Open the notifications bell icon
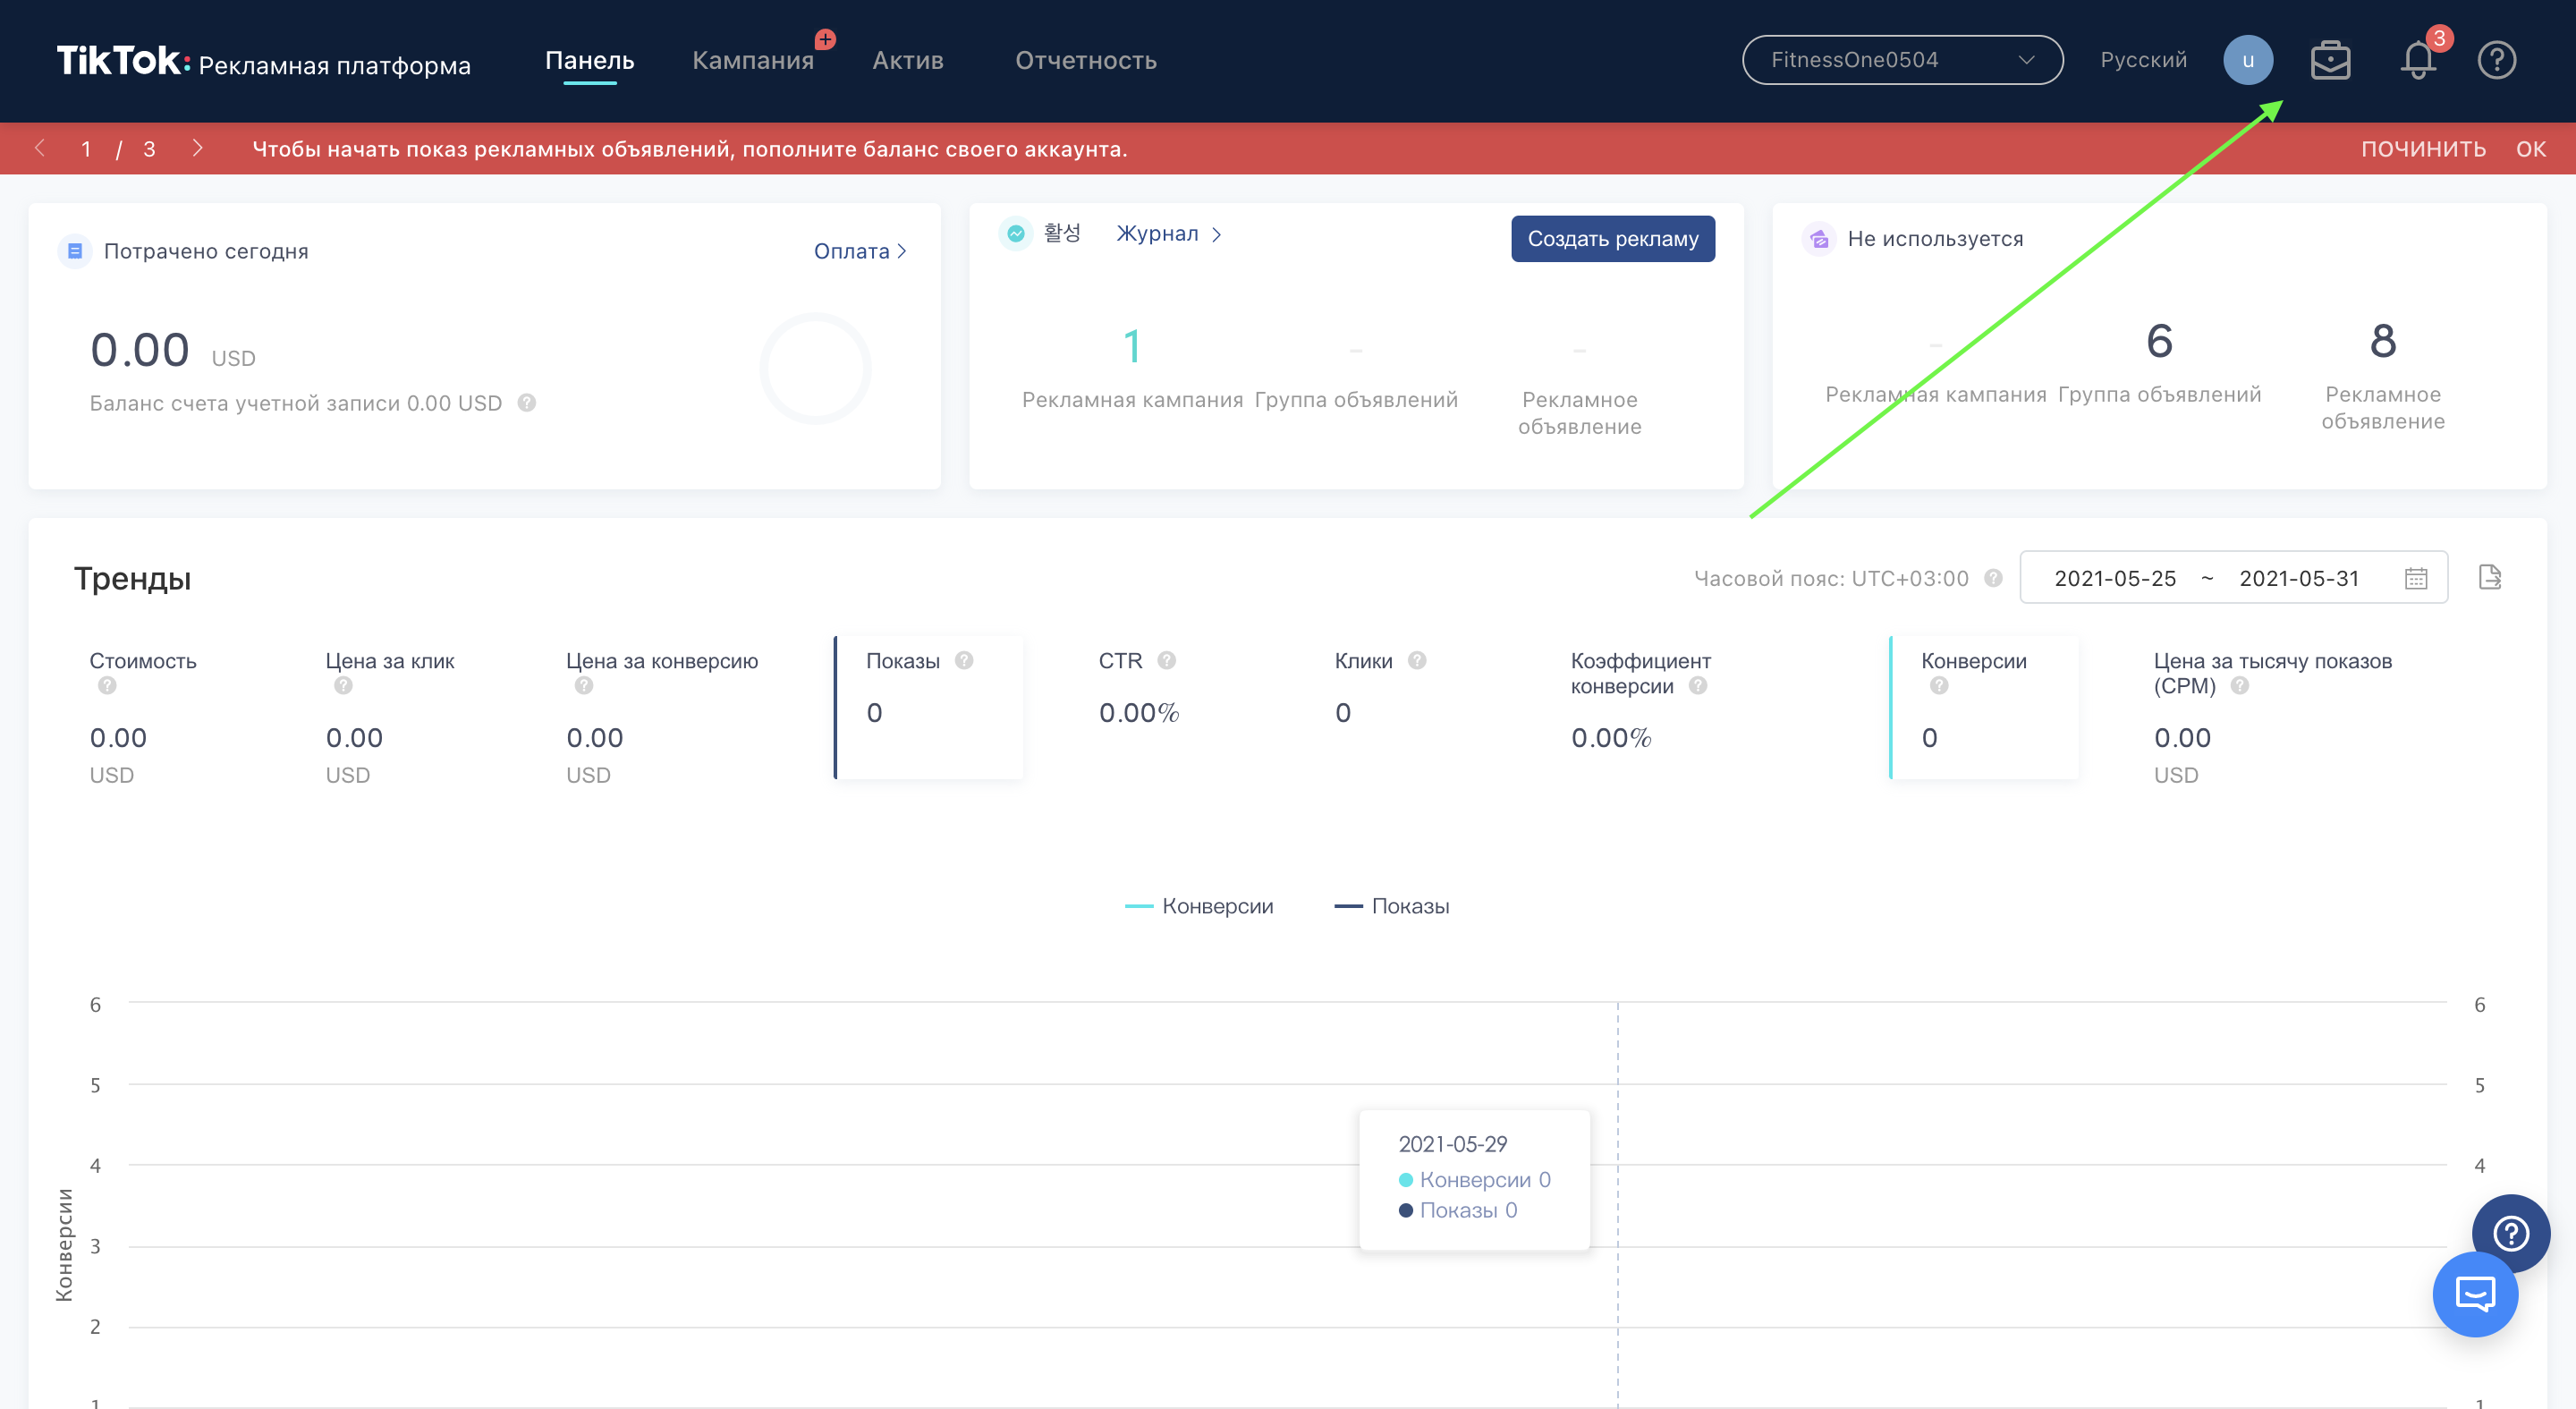The width and height of the screenshot is (2576, 1409). point(2417,61)
